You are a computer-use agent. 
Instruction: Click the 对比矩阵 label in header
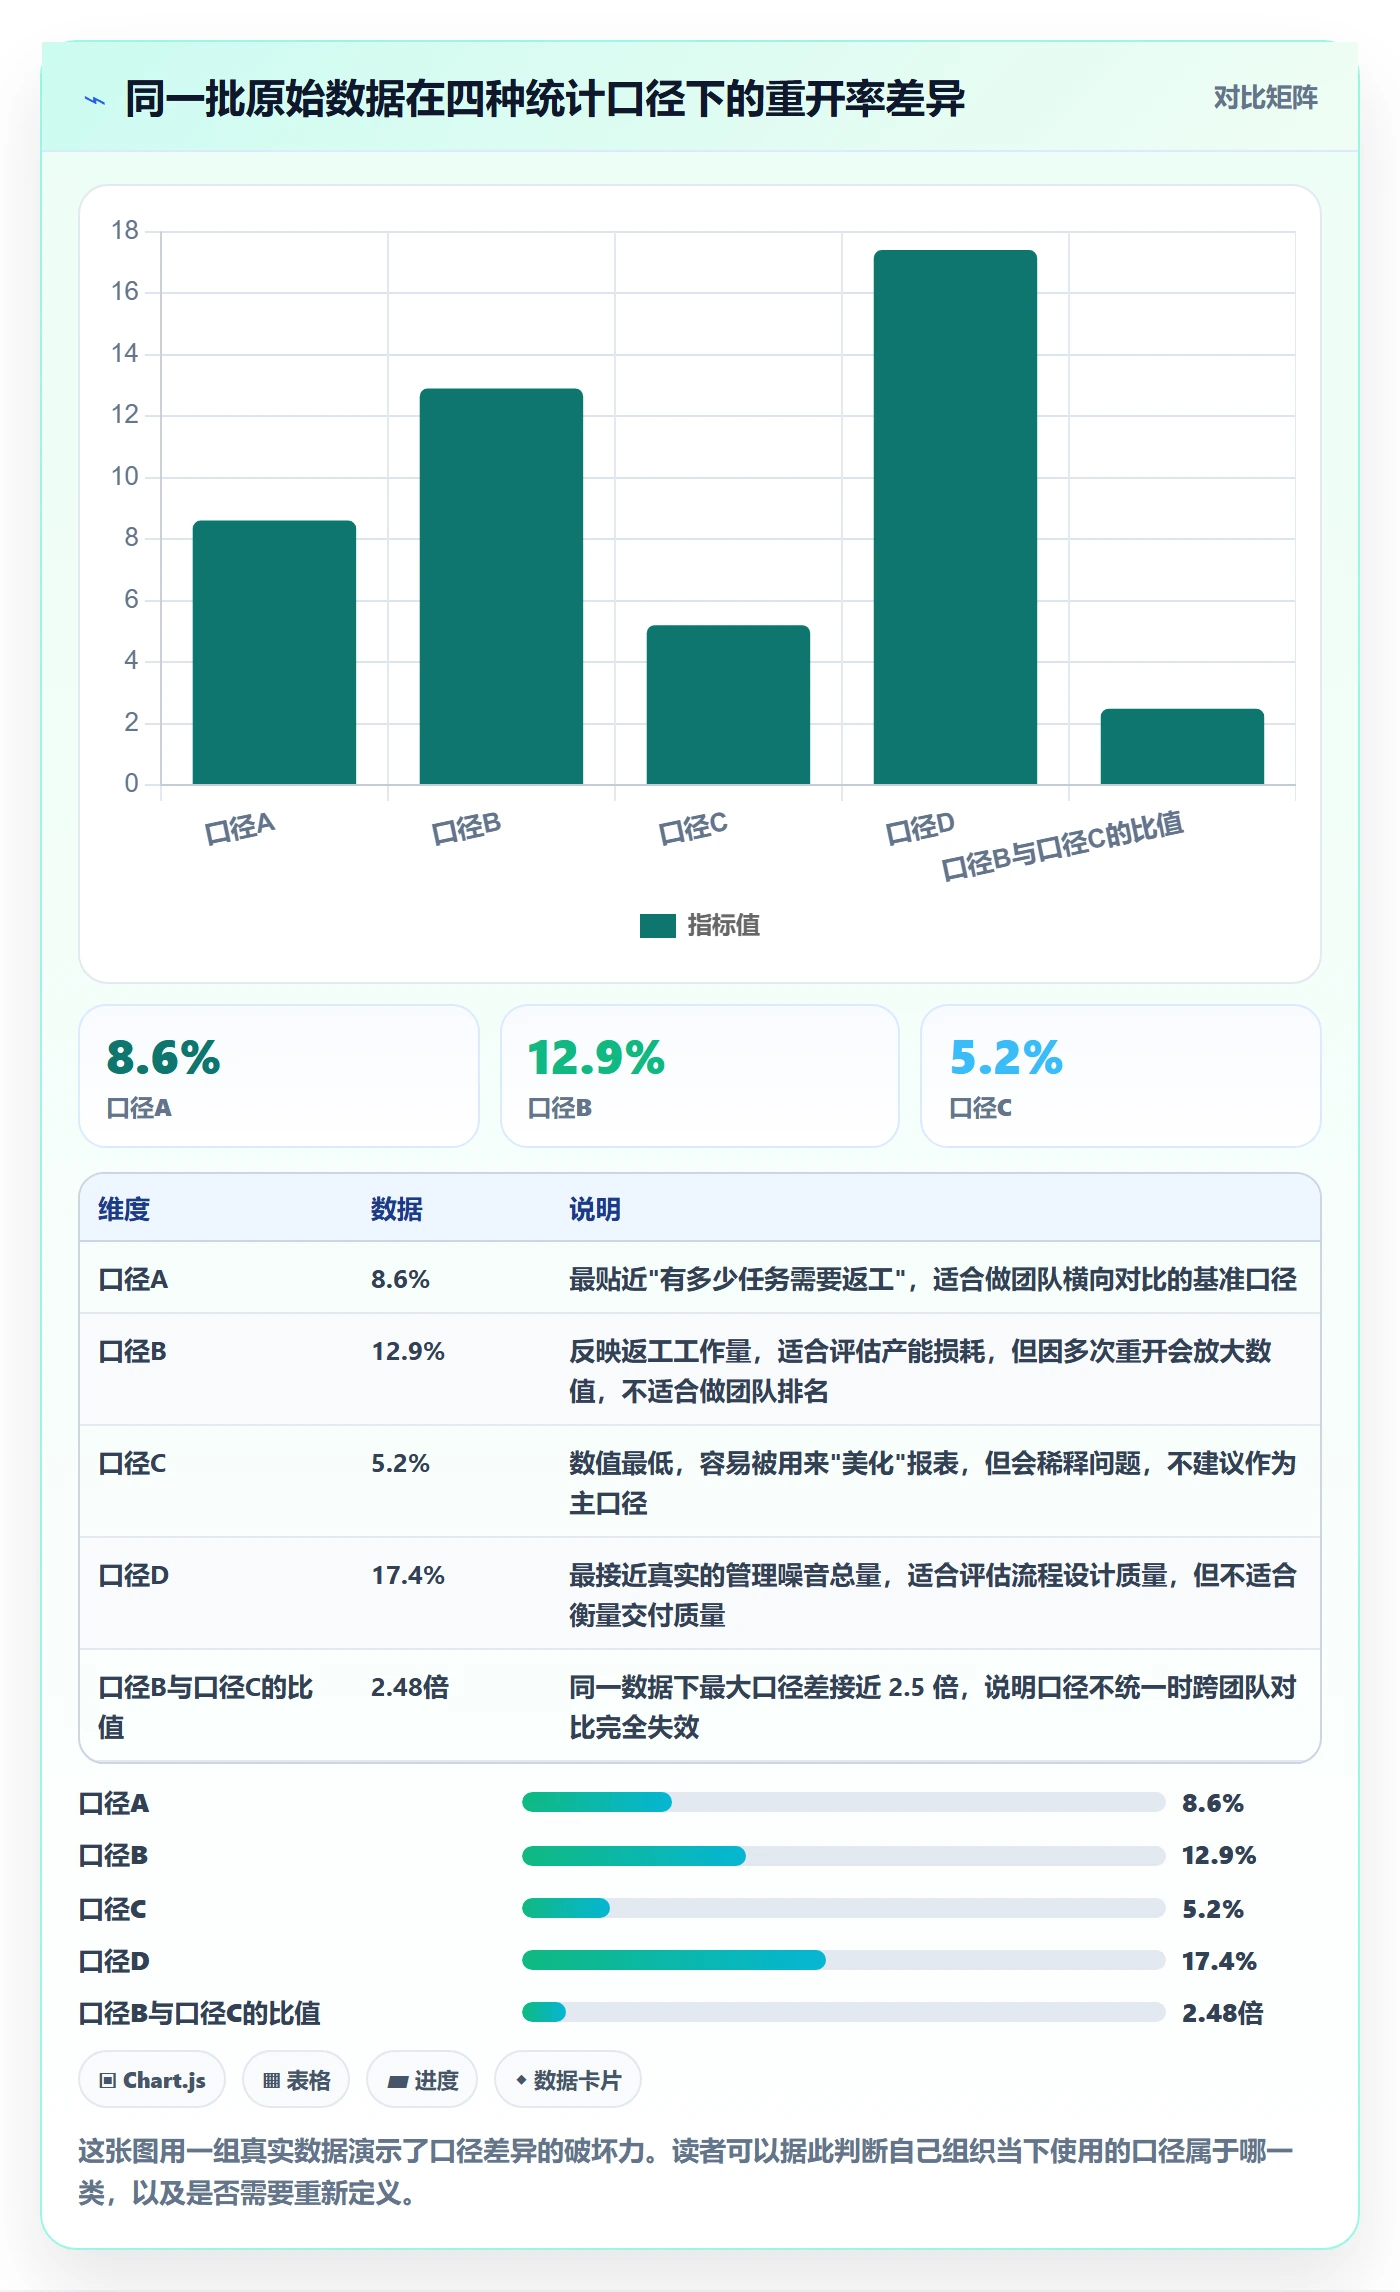tap(1265, 98)
